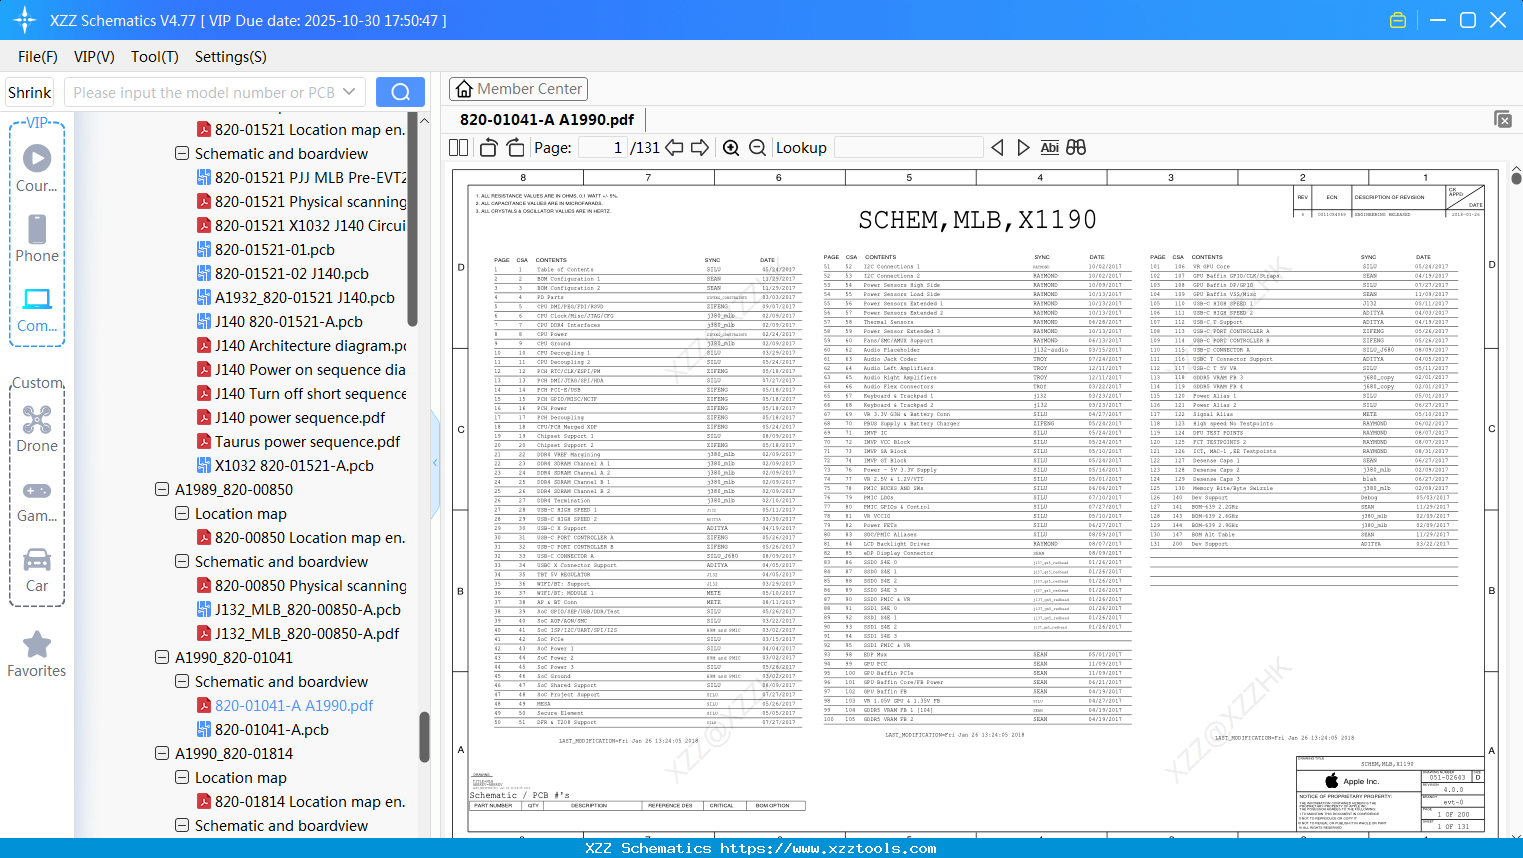Jump to previous lookup result
1523x858 pixels.
[x=997, y=147]
